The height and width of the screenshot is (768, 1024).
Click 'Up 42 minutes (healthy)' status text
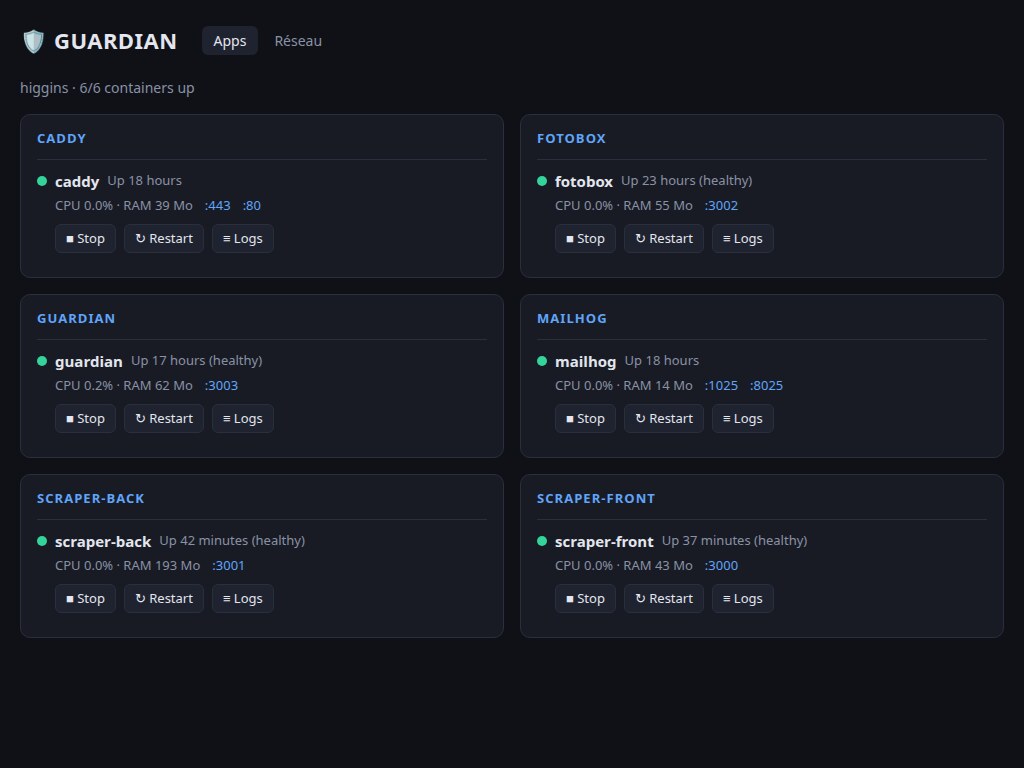pyautogui.click(x=232, y=541)
